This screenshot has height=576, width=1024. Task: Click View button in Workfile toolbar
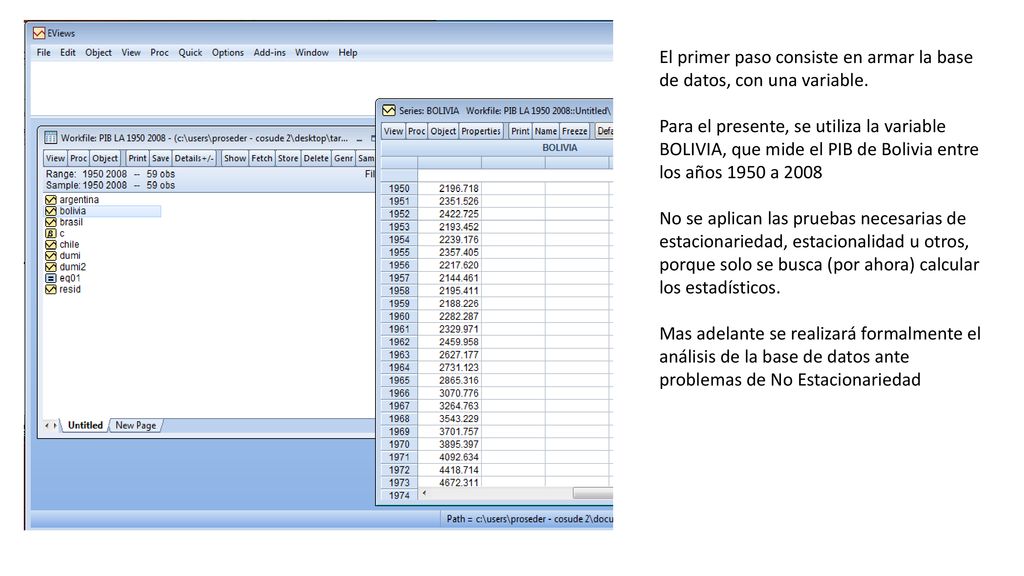tap(56, 158)
